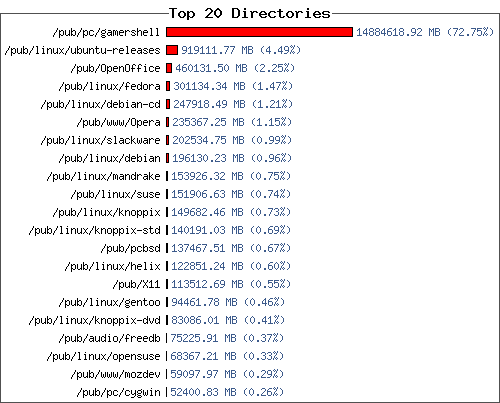Image resolution: width=500 pixels, height=403 pixels.
Task: Click the /pub/audio/freedb directory label
Action: [109, 339]
